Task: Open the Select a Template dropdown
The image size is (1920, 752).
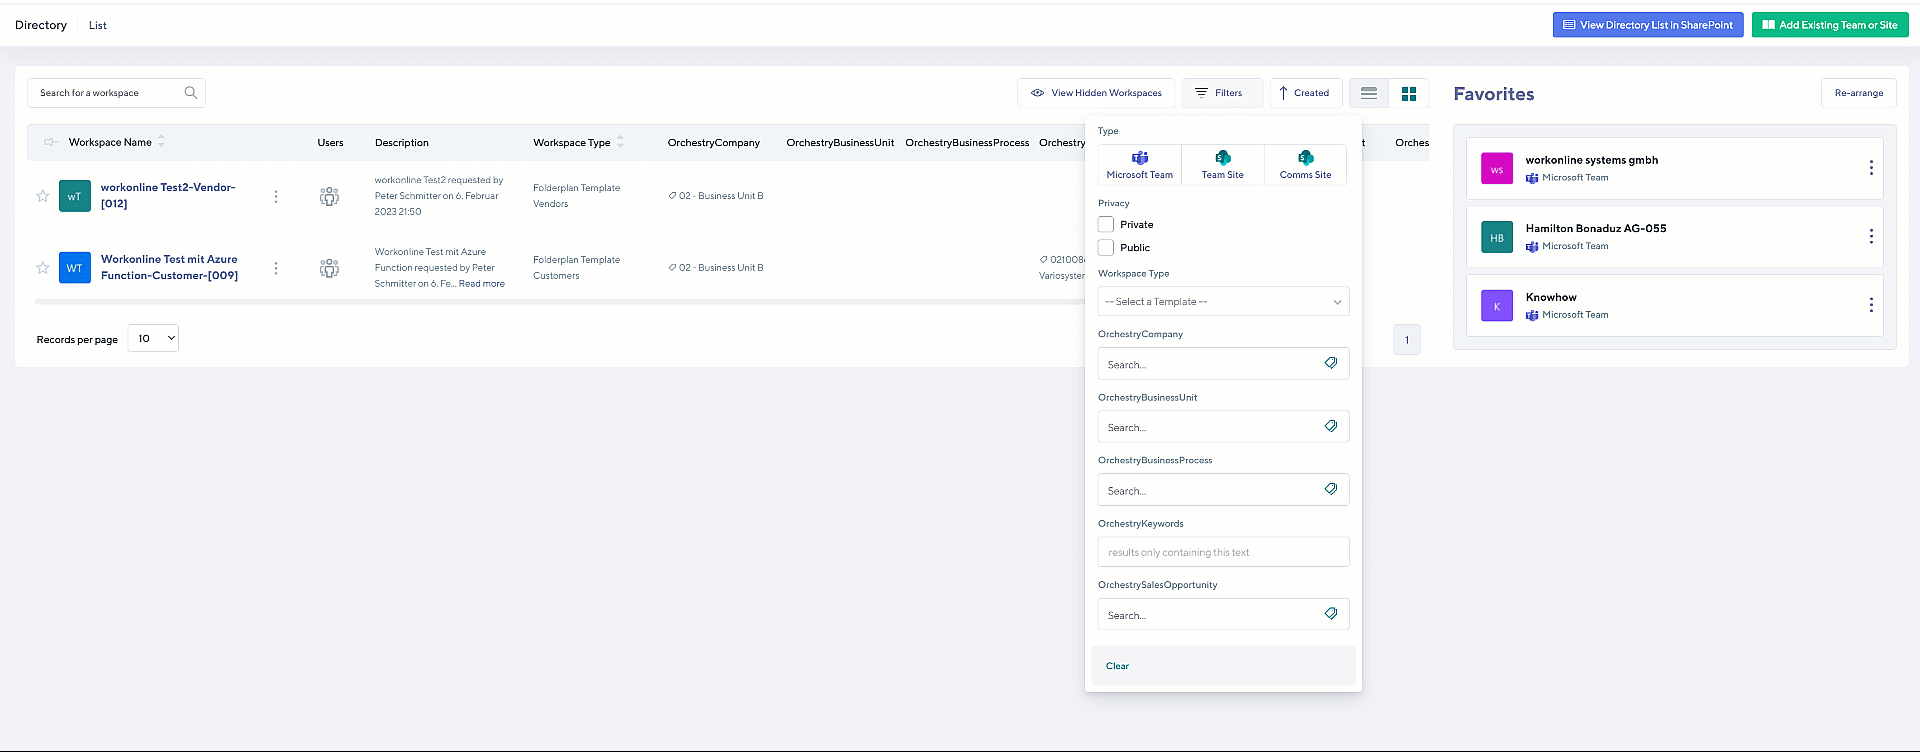Action: point(1223,302)
